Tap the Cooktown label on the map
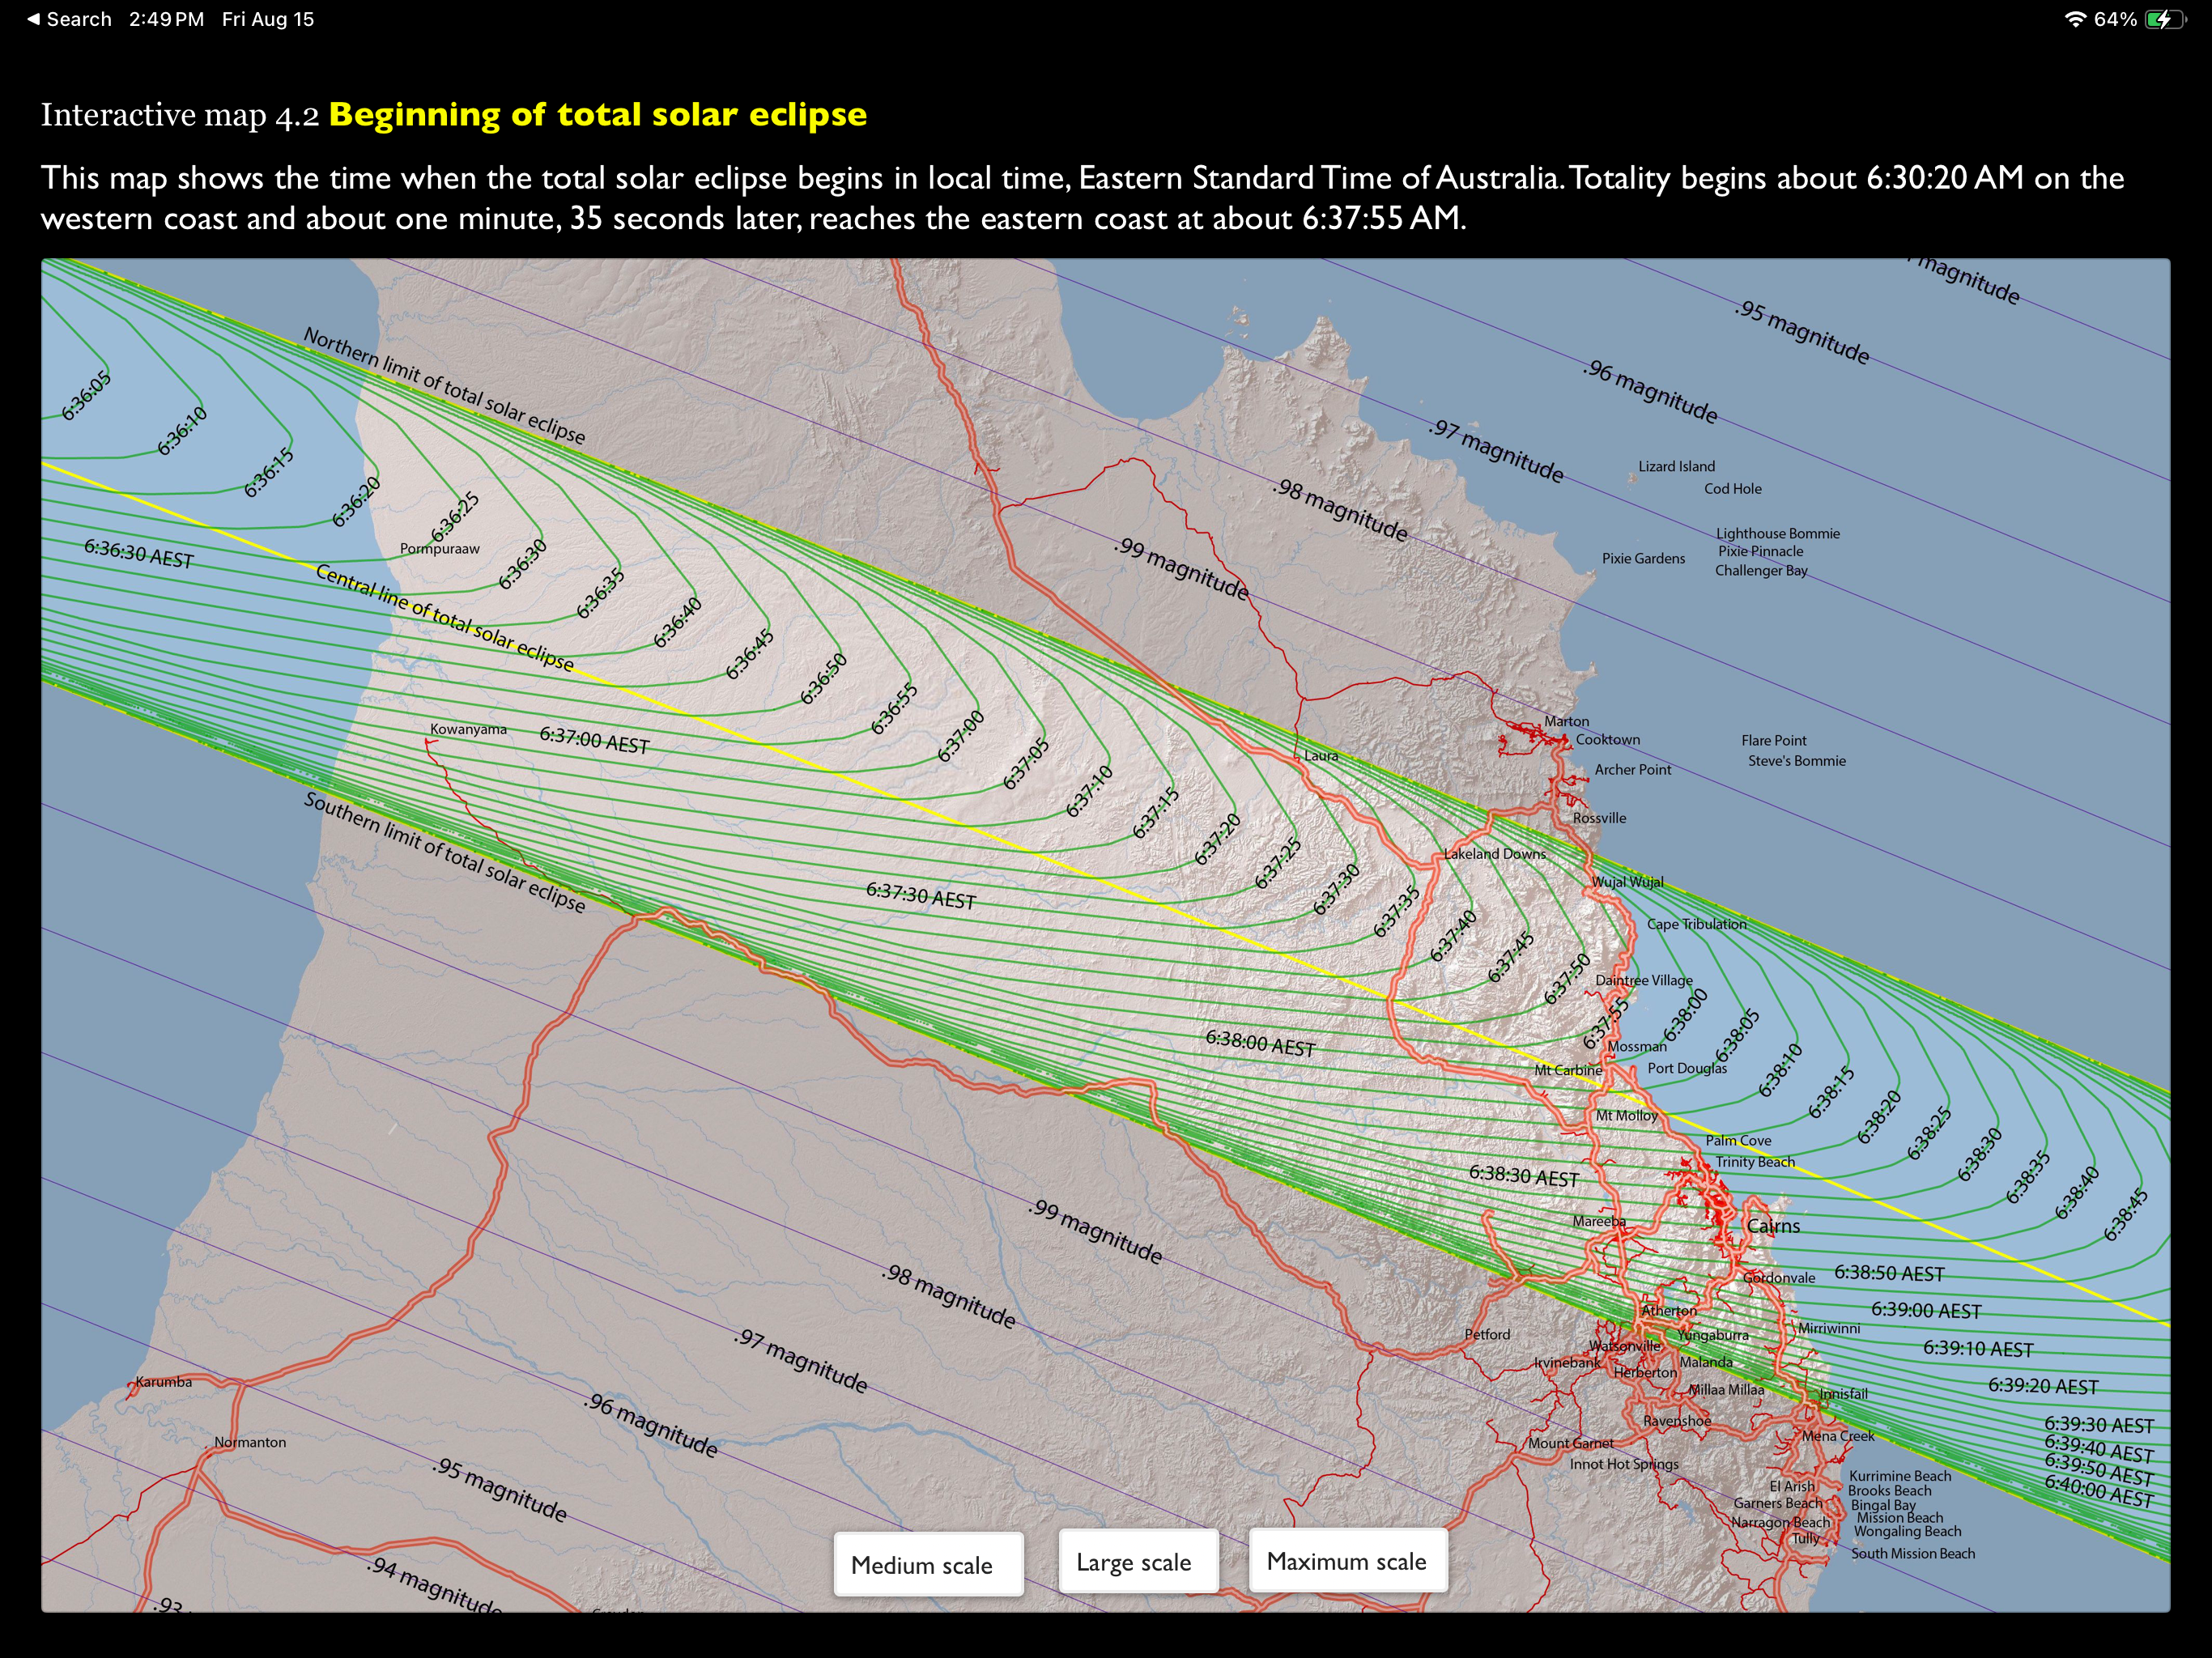 click(x=1607, y=740)
